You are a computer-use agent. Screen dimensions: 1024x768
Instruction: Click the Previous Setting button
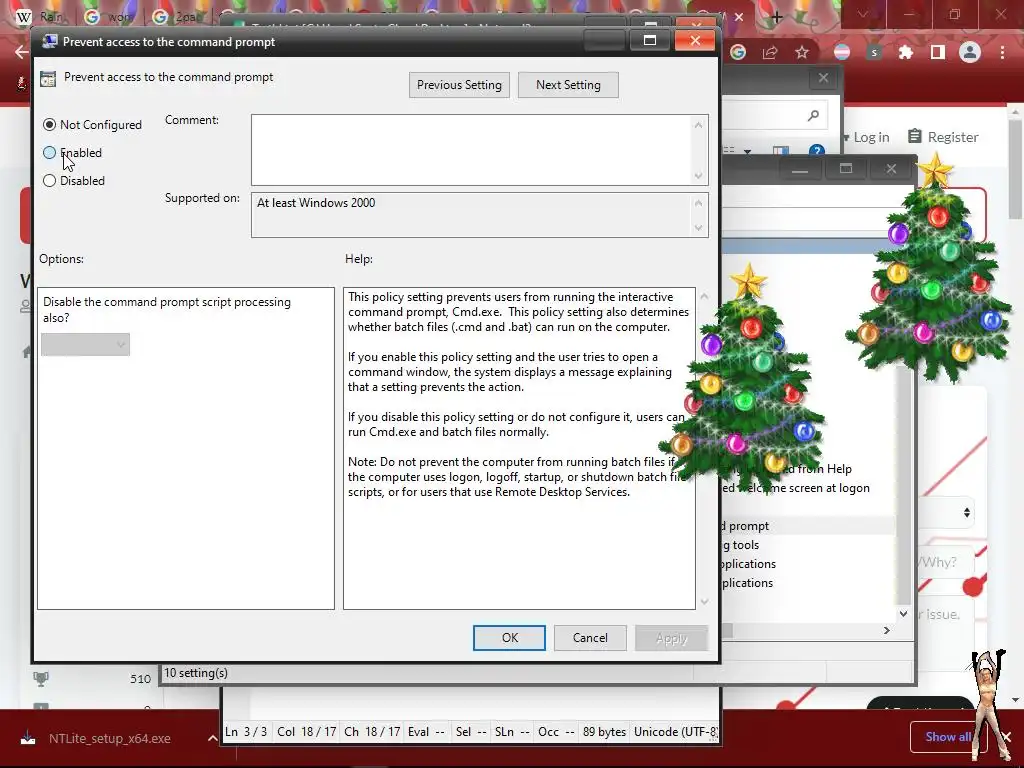[x=459, y=85]
